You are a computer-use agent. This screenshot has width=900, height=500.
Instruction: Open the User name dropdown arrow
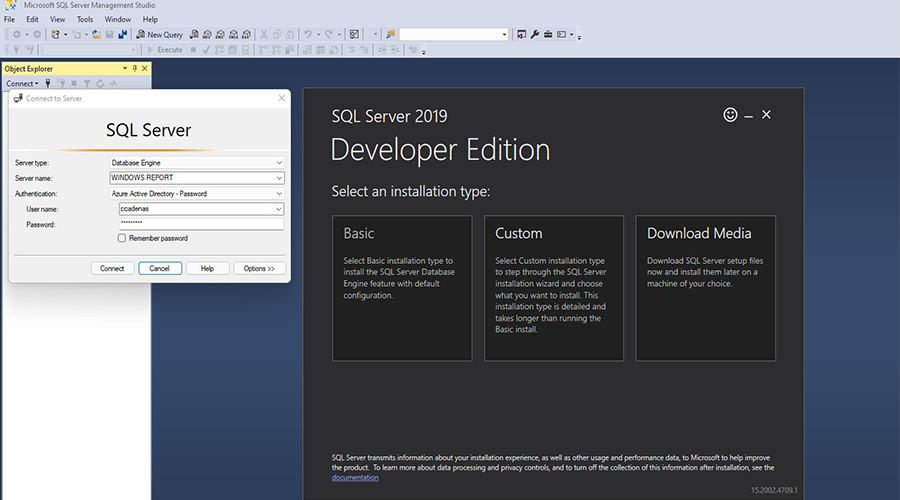tap(278, 209)
